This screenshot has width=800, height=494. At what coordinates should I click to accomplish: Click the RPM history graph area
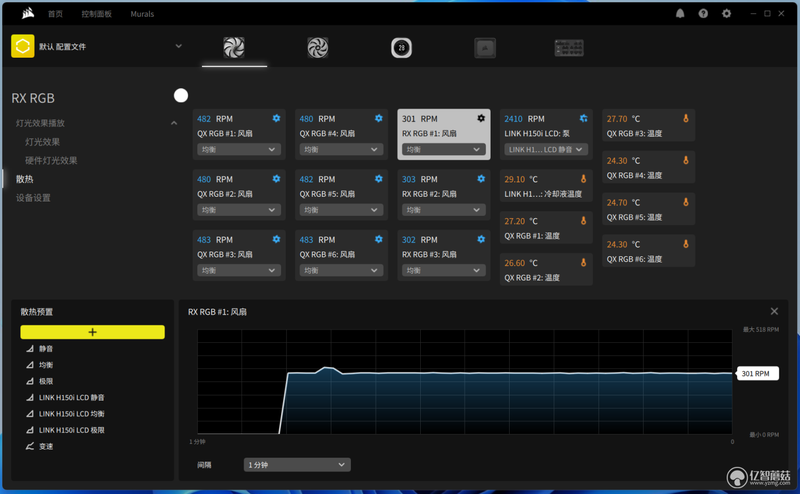(465, 382)
